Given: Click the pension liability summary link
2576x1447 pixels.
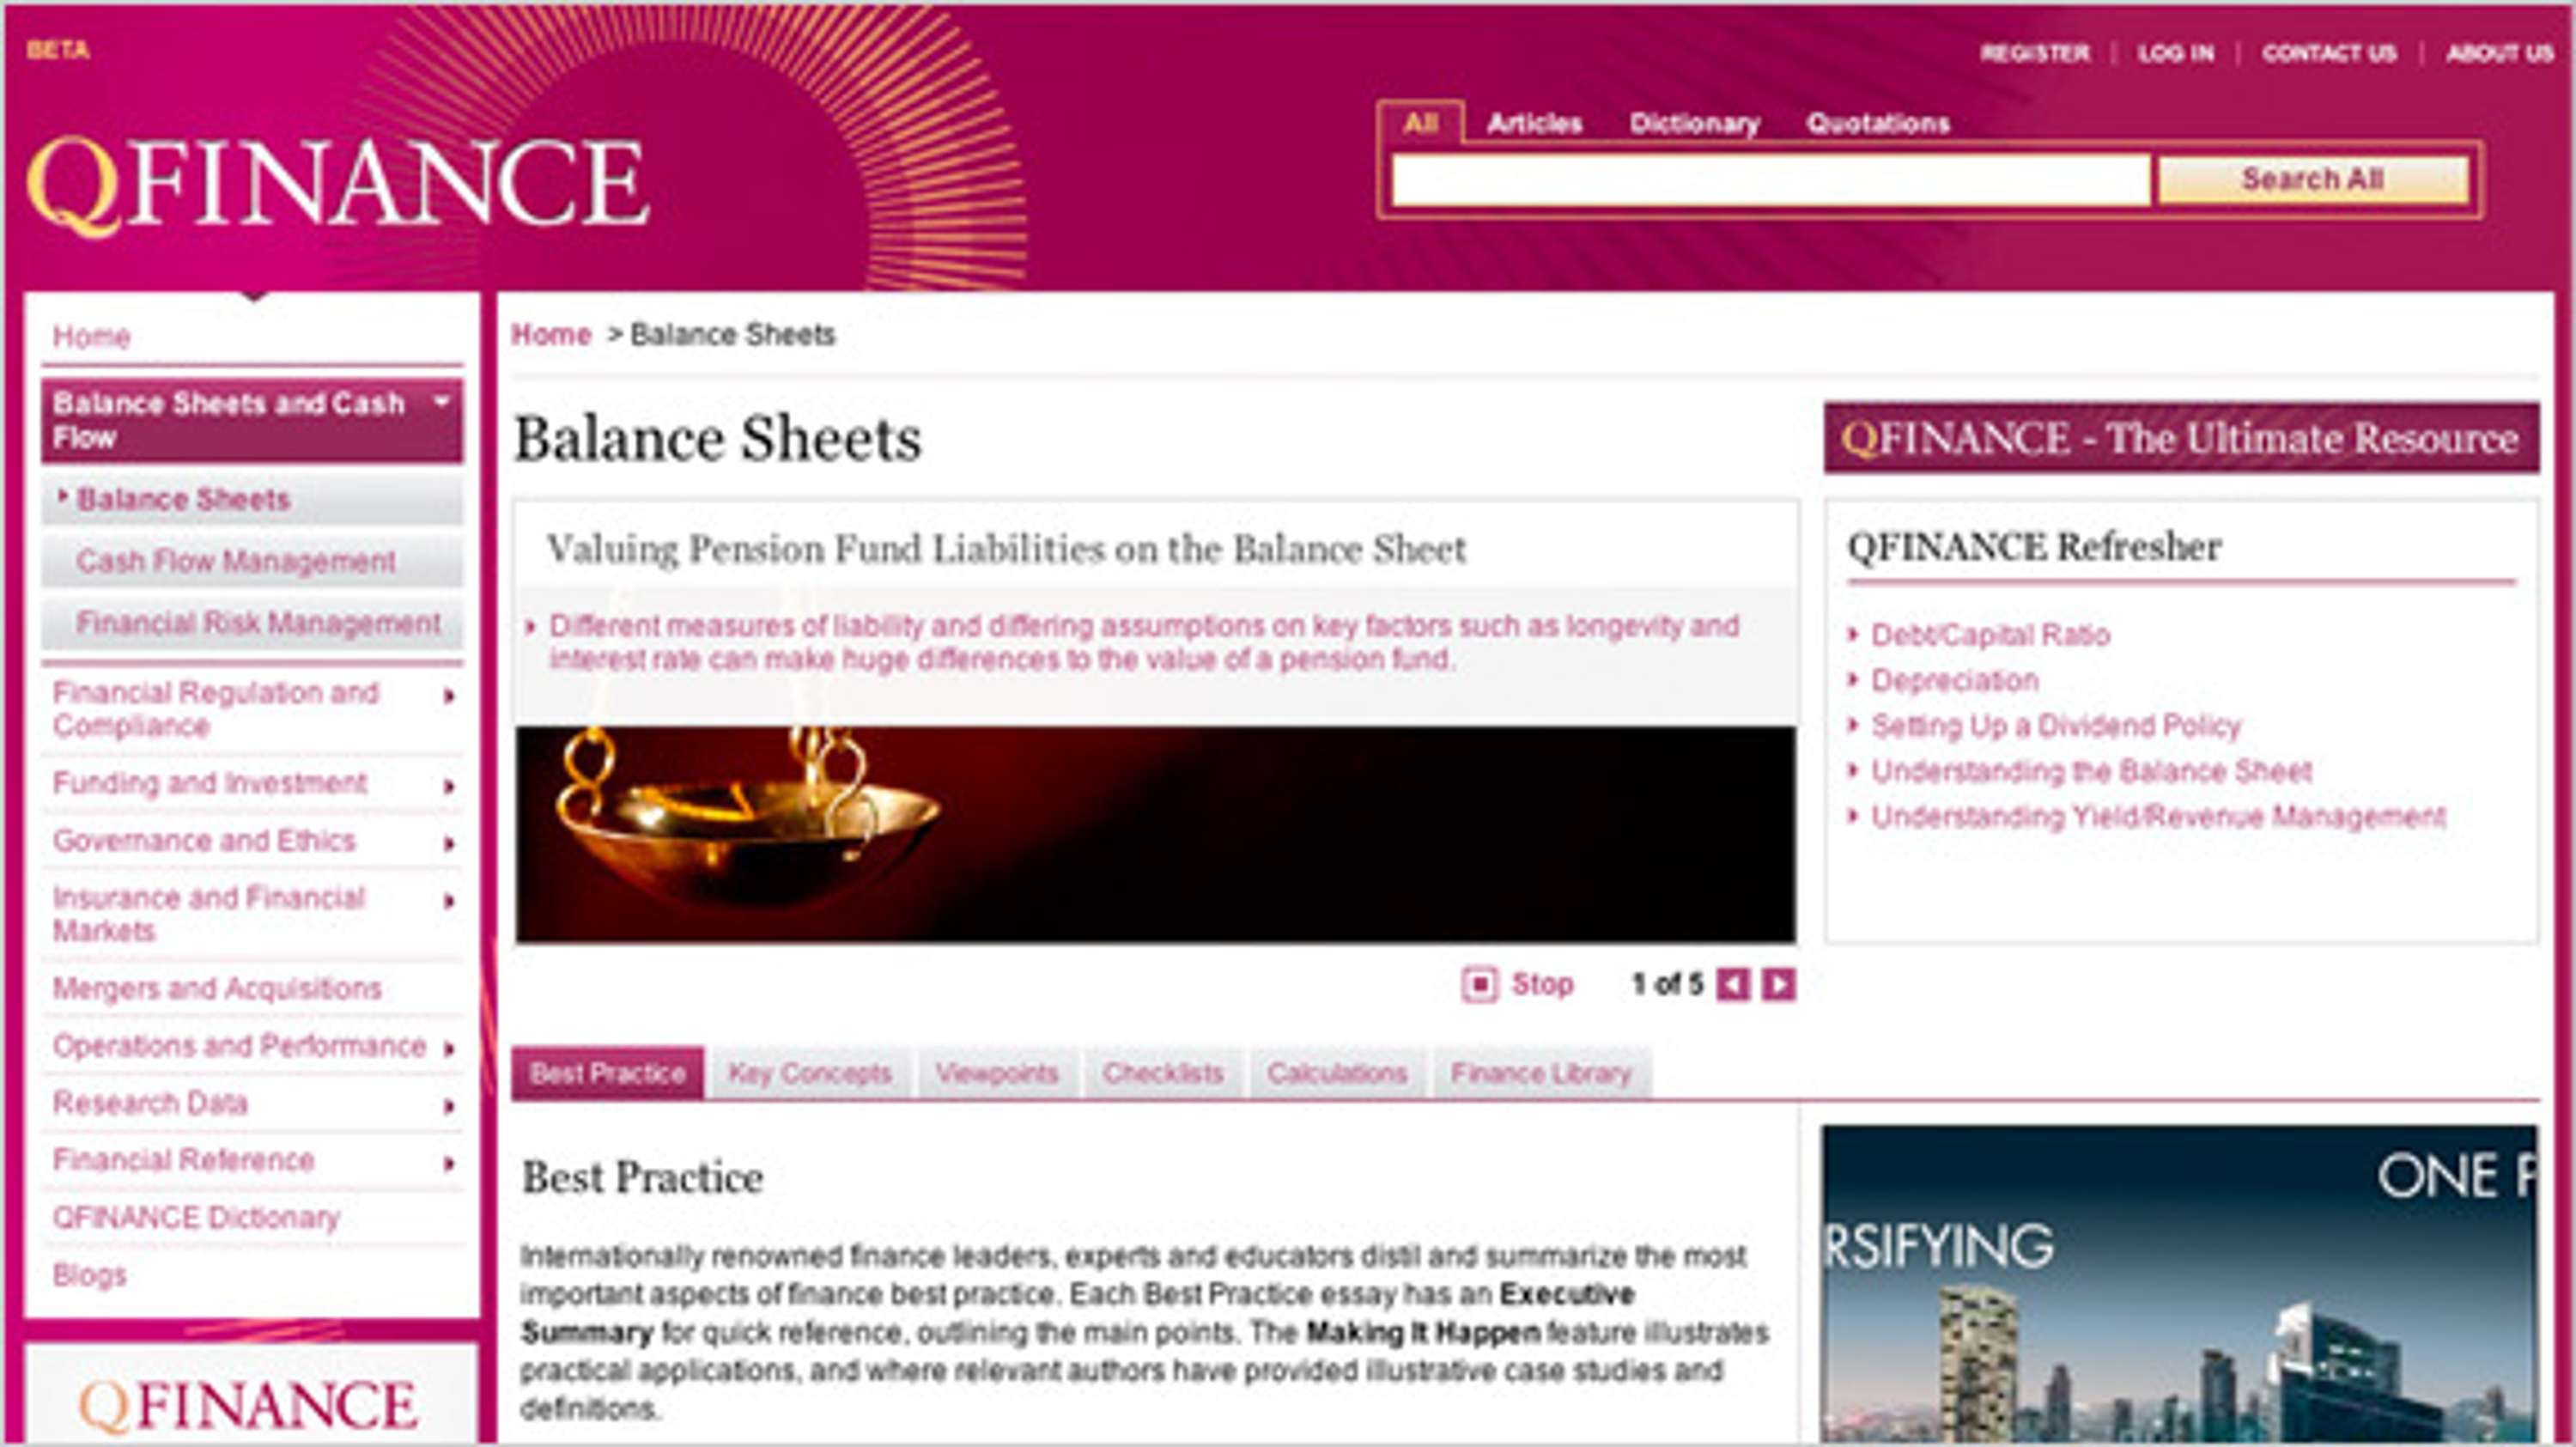Looking at the screenshot, I should pos(1144,643).
